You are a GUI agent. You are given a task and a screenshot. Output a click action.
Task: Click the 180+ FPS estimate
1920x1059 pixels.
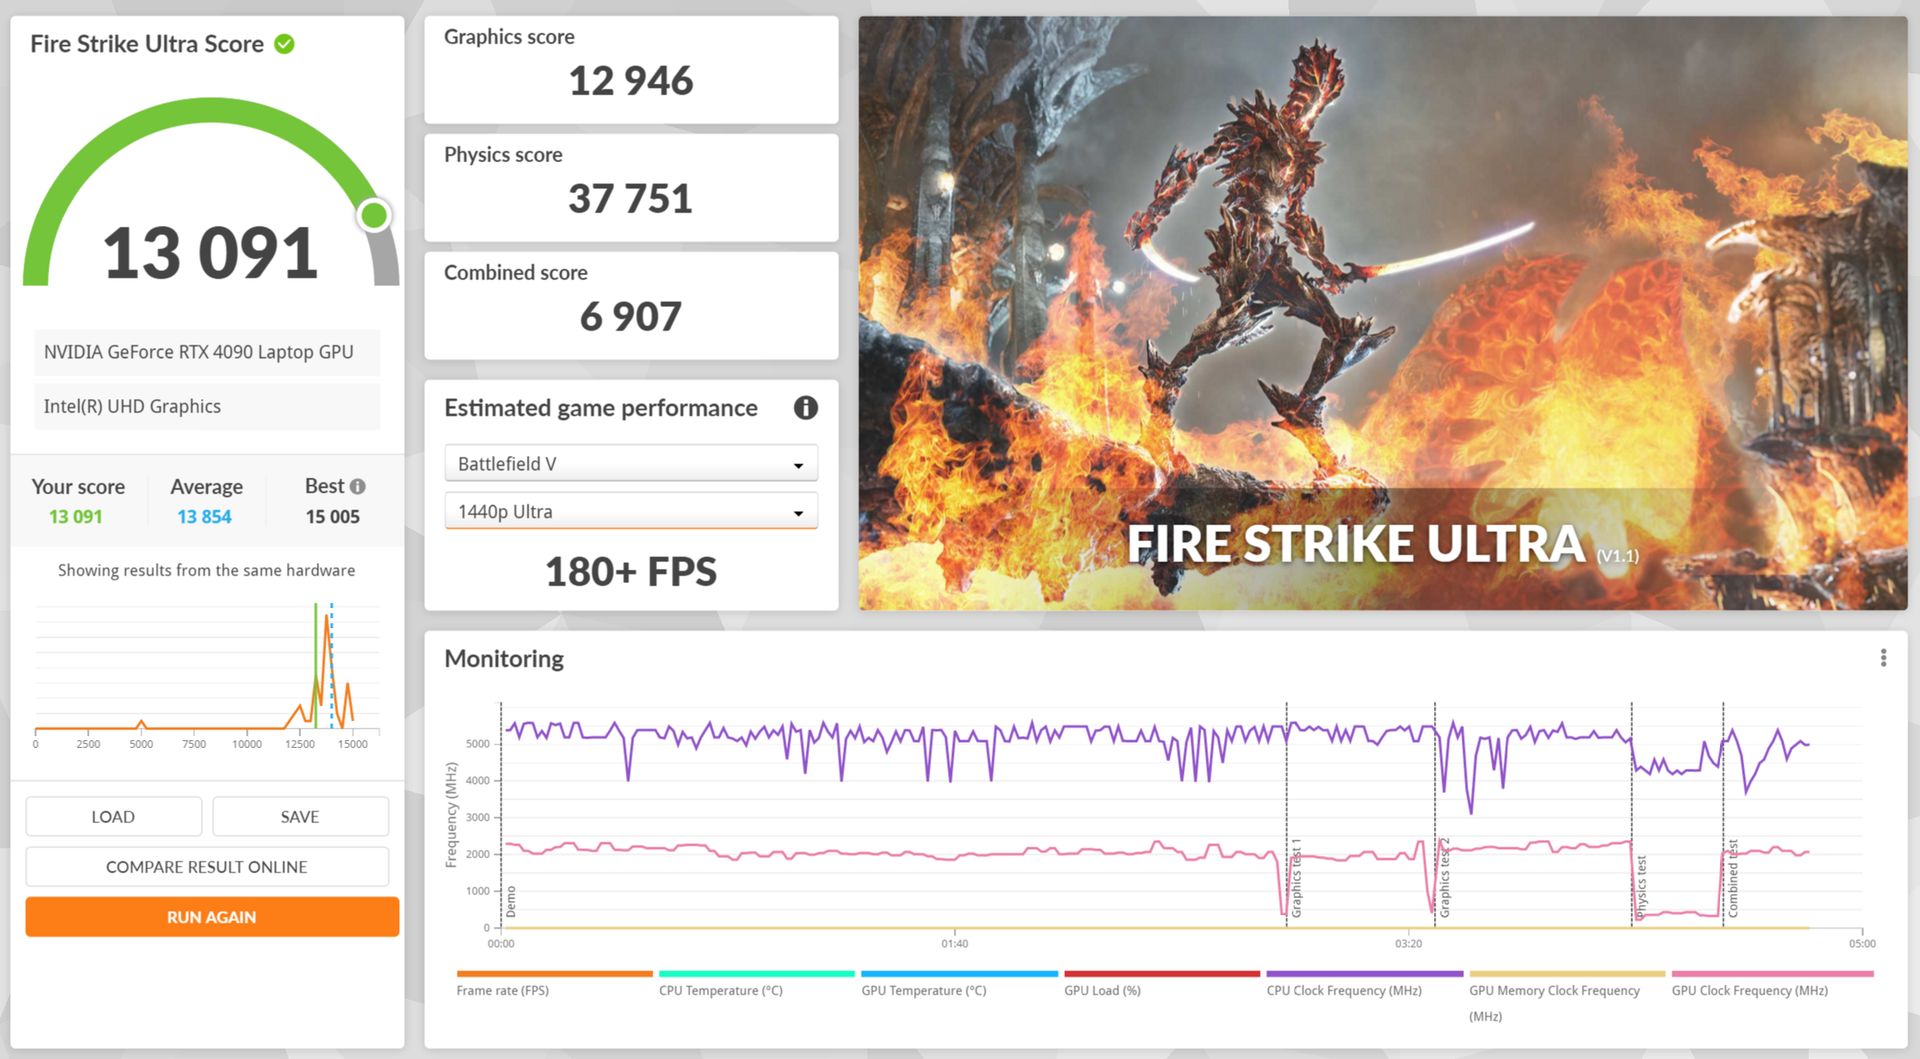[631, 572]
